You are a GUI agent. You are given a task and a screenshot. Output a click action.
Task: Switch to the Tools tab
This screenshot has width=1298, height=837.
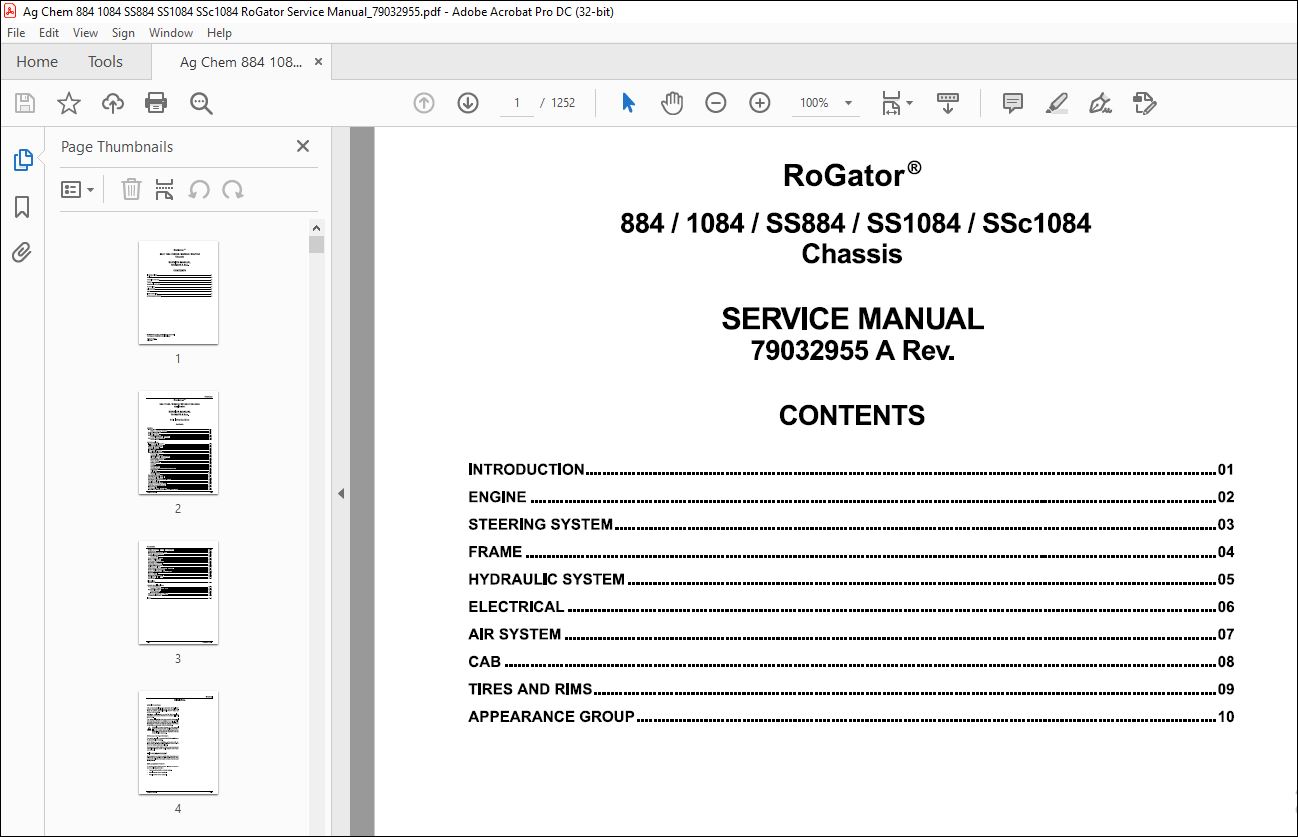pyautogui.click(x=105, y=62)
